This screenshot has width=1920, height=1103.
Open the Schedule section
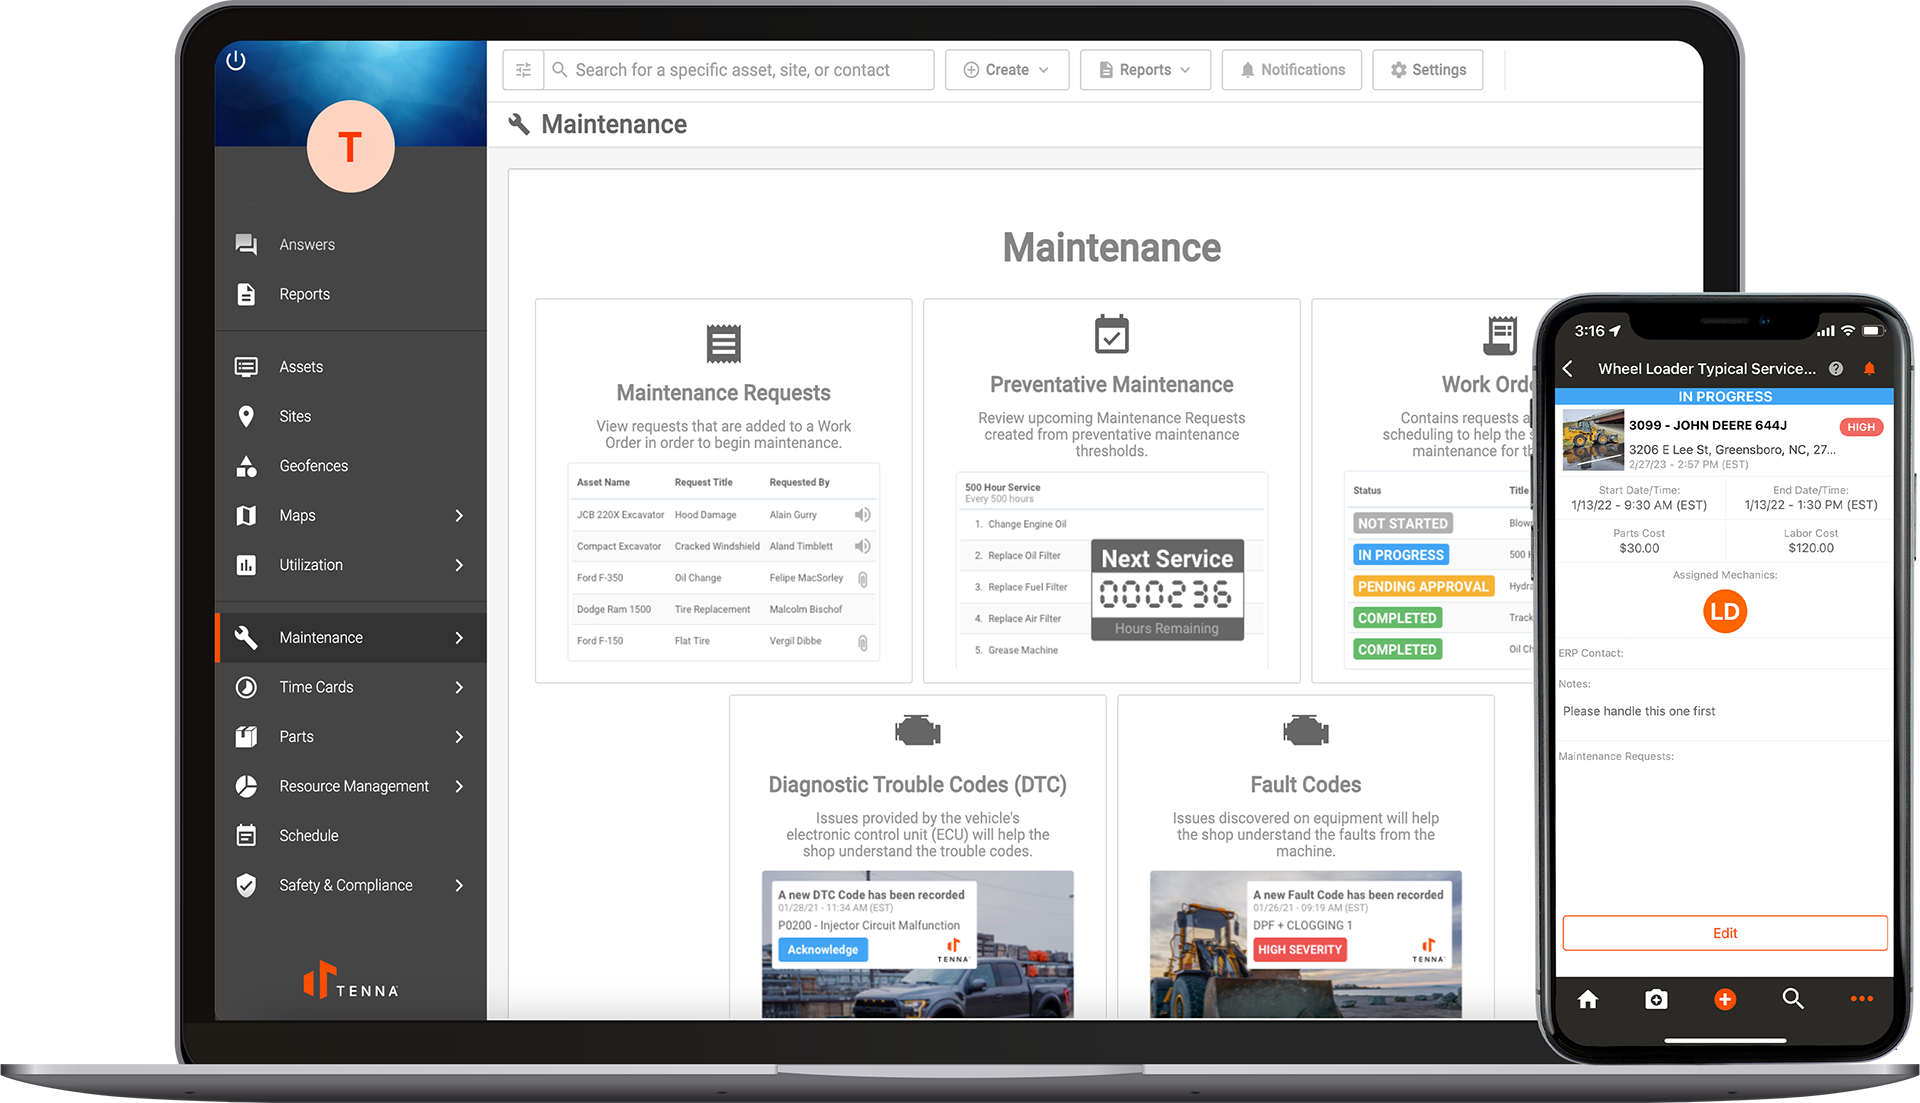310,835
